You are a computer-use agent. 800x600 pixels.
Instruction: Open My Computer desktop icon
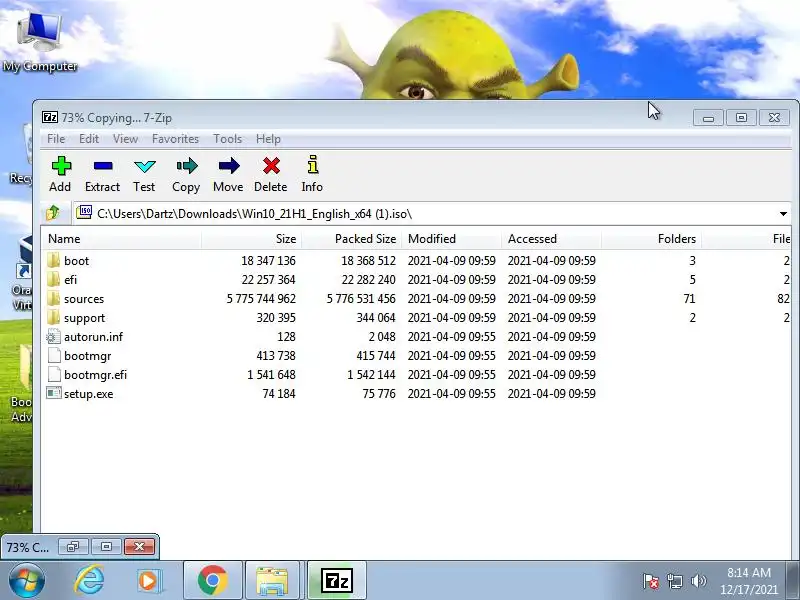(40, 42)
